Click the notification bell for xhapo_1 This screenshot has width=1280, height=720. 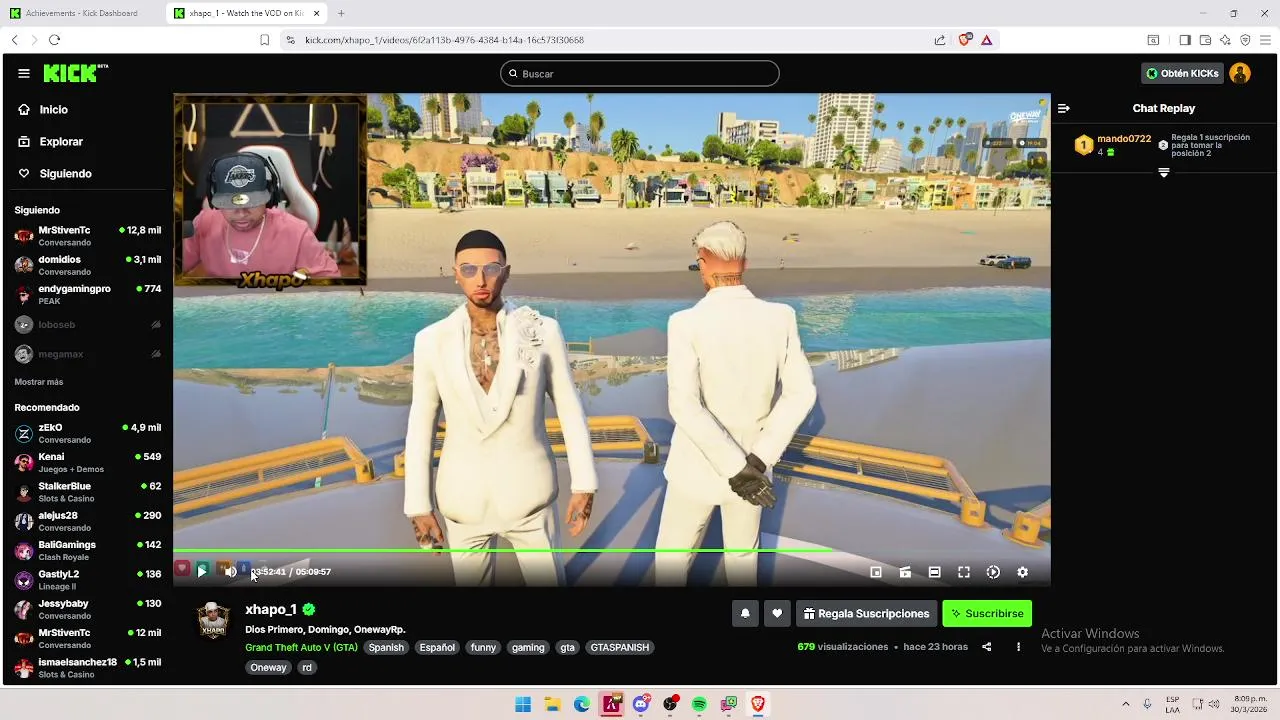pyautogui.click(x=745, y=614)
